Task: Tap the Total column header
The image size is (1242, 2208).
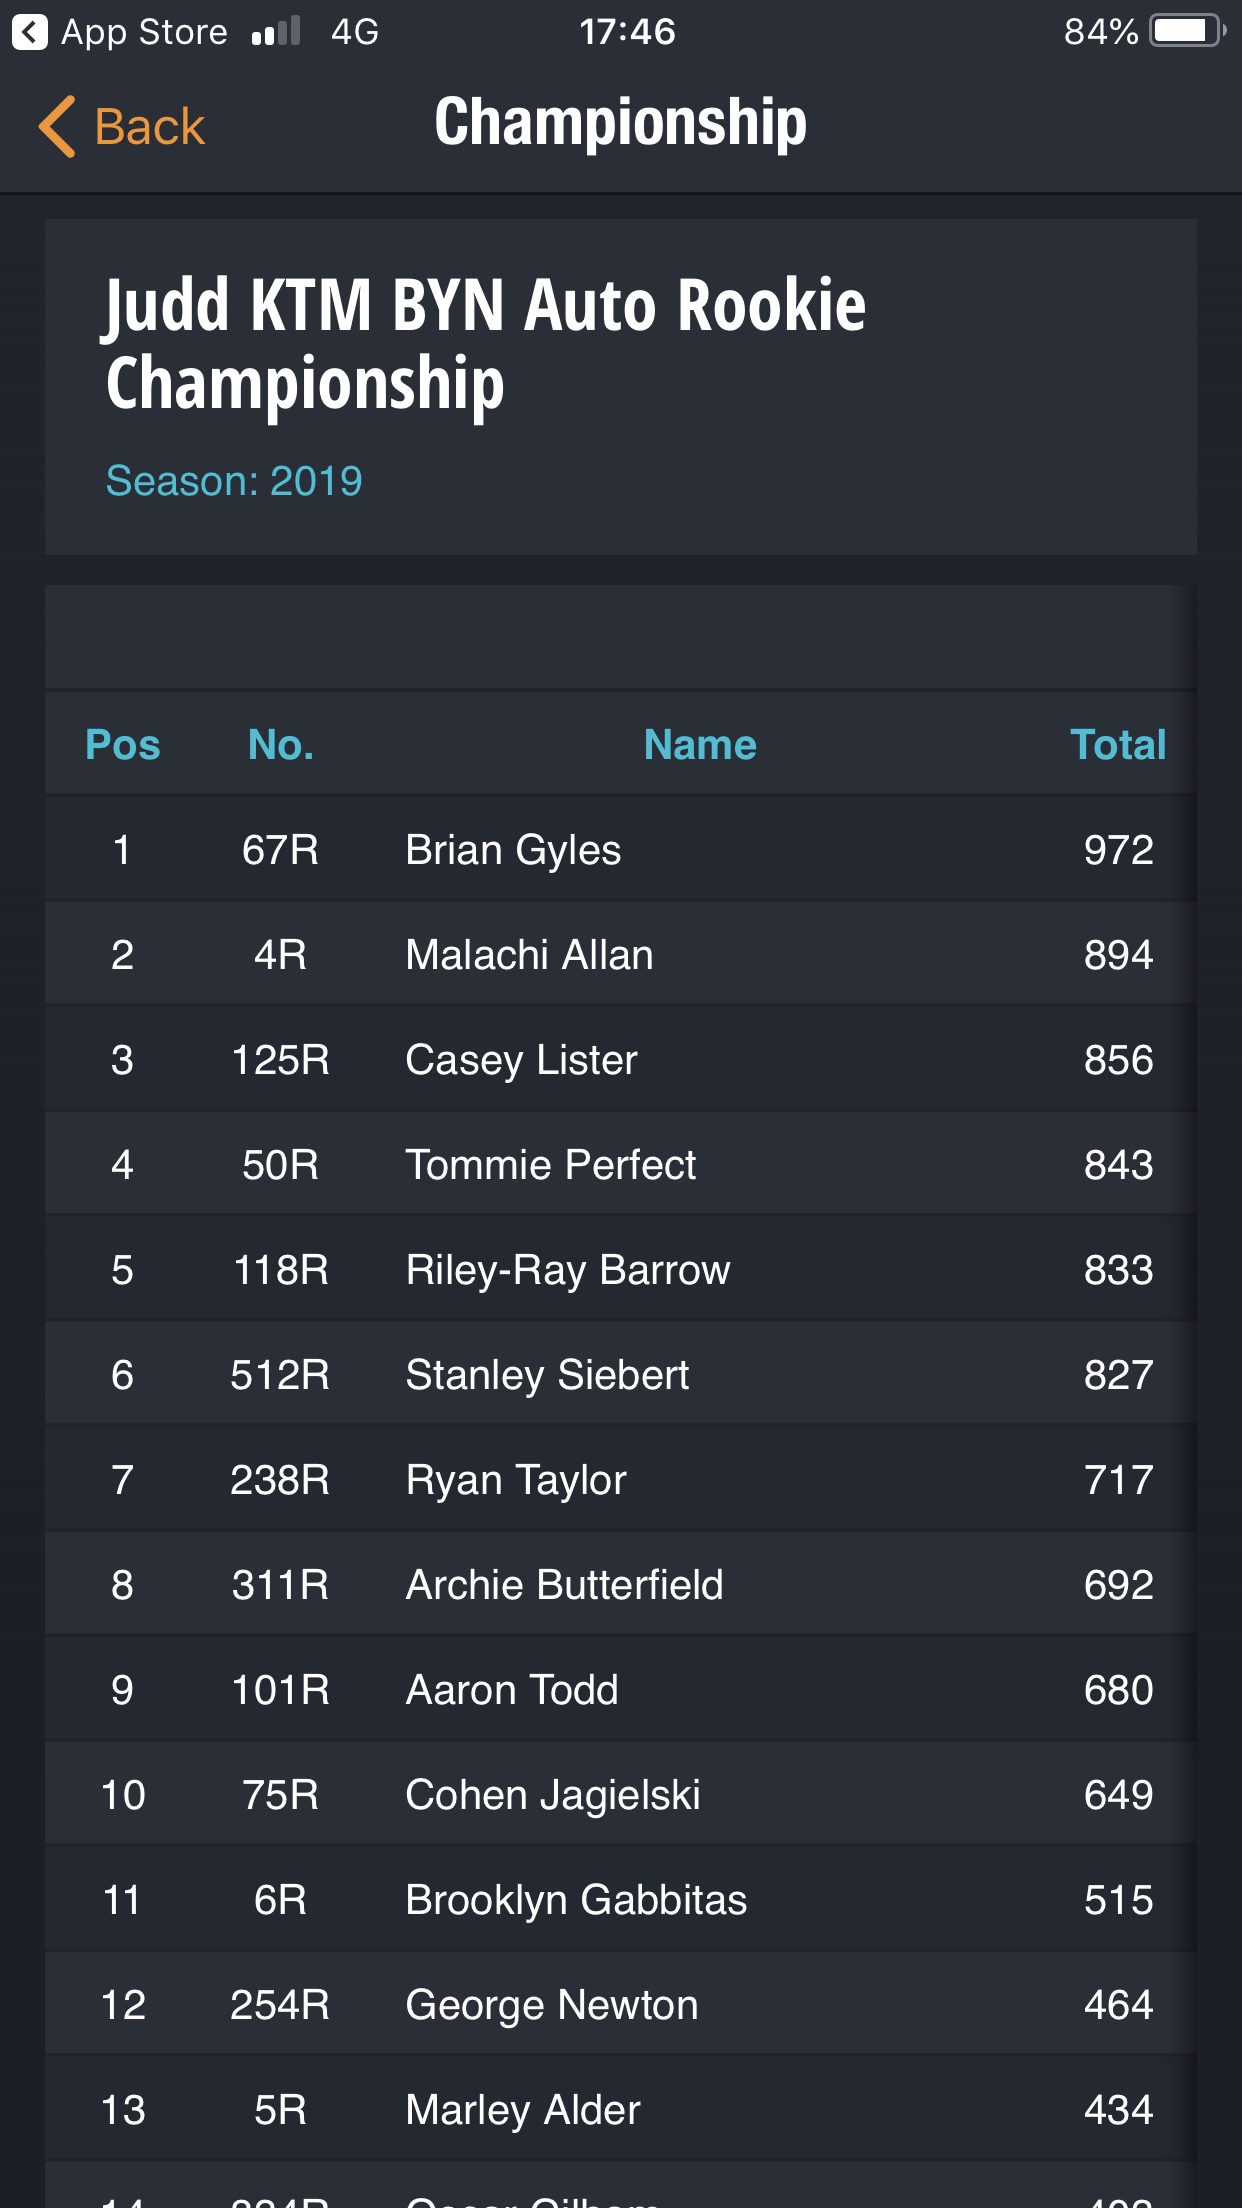Action: tap(1118, 745)
